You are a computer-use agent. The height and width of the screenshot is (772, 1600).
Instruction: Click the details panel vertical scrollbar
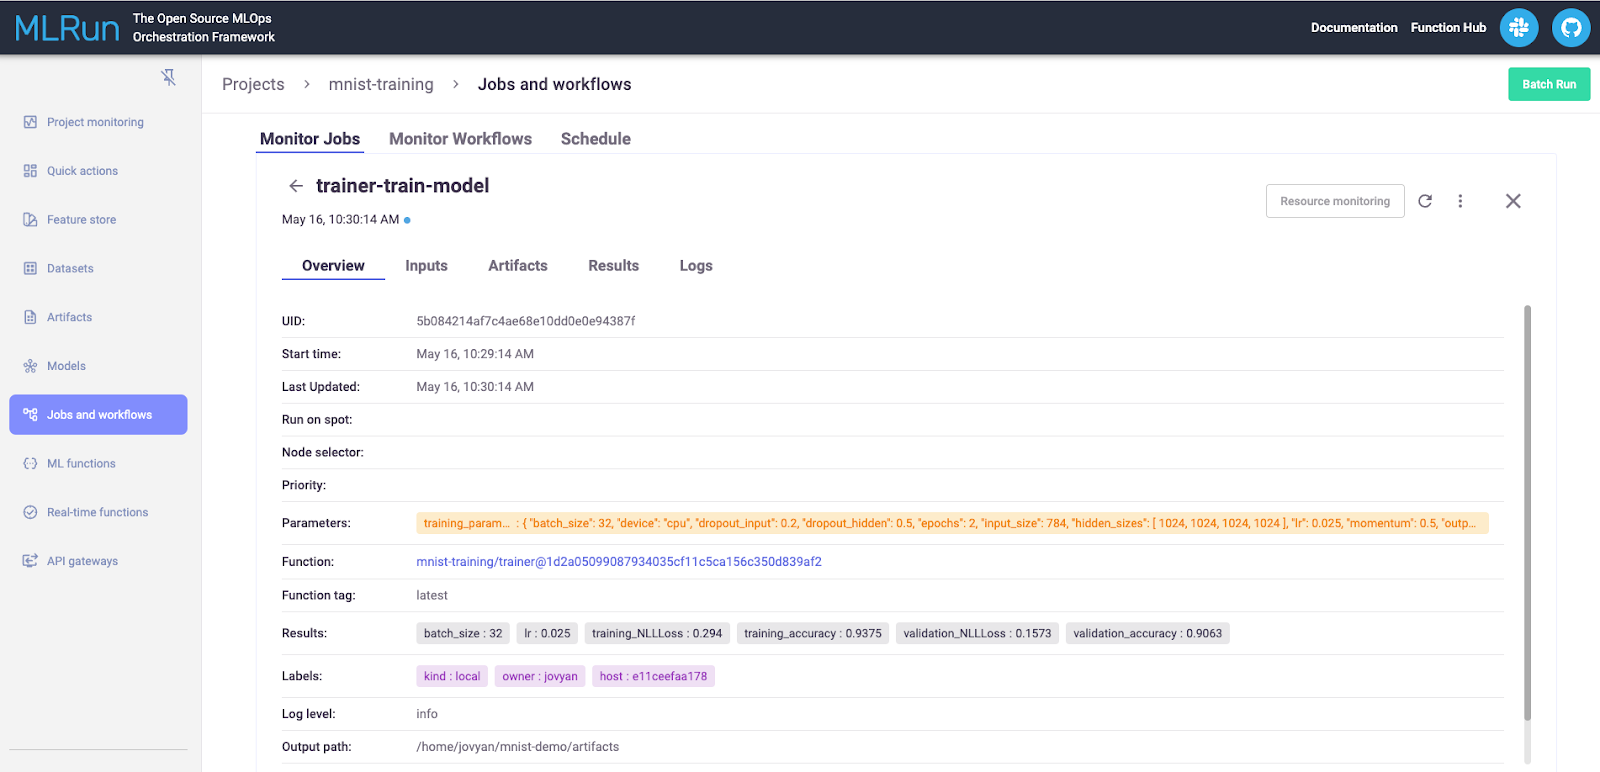click(x=1527, y=512)
